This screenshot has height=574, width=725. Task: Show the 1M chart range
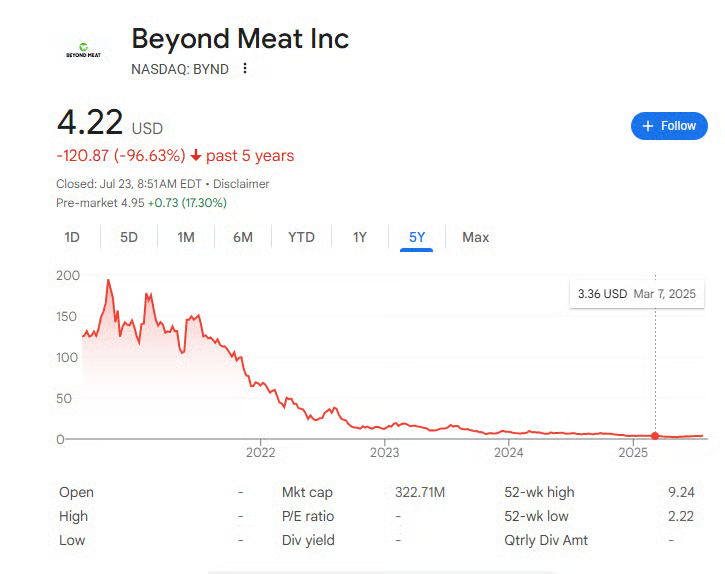pos(186,237)
